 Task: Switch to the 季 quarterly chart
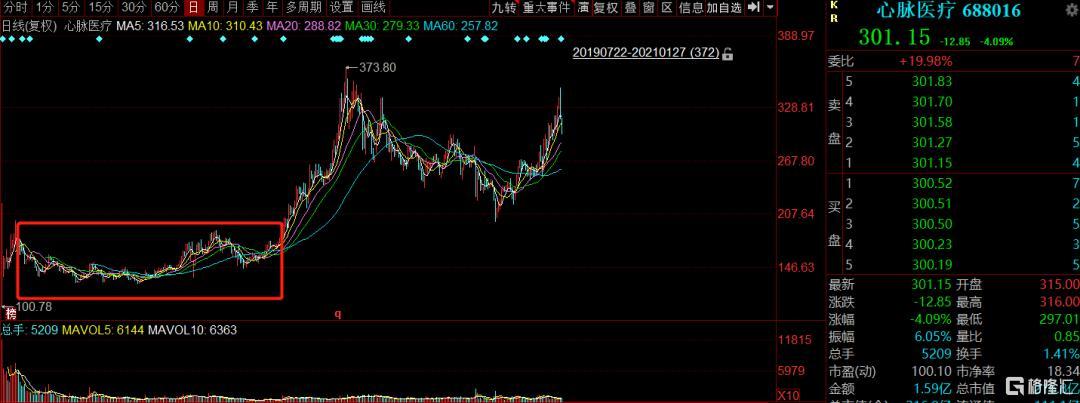(x=253, y=8)
